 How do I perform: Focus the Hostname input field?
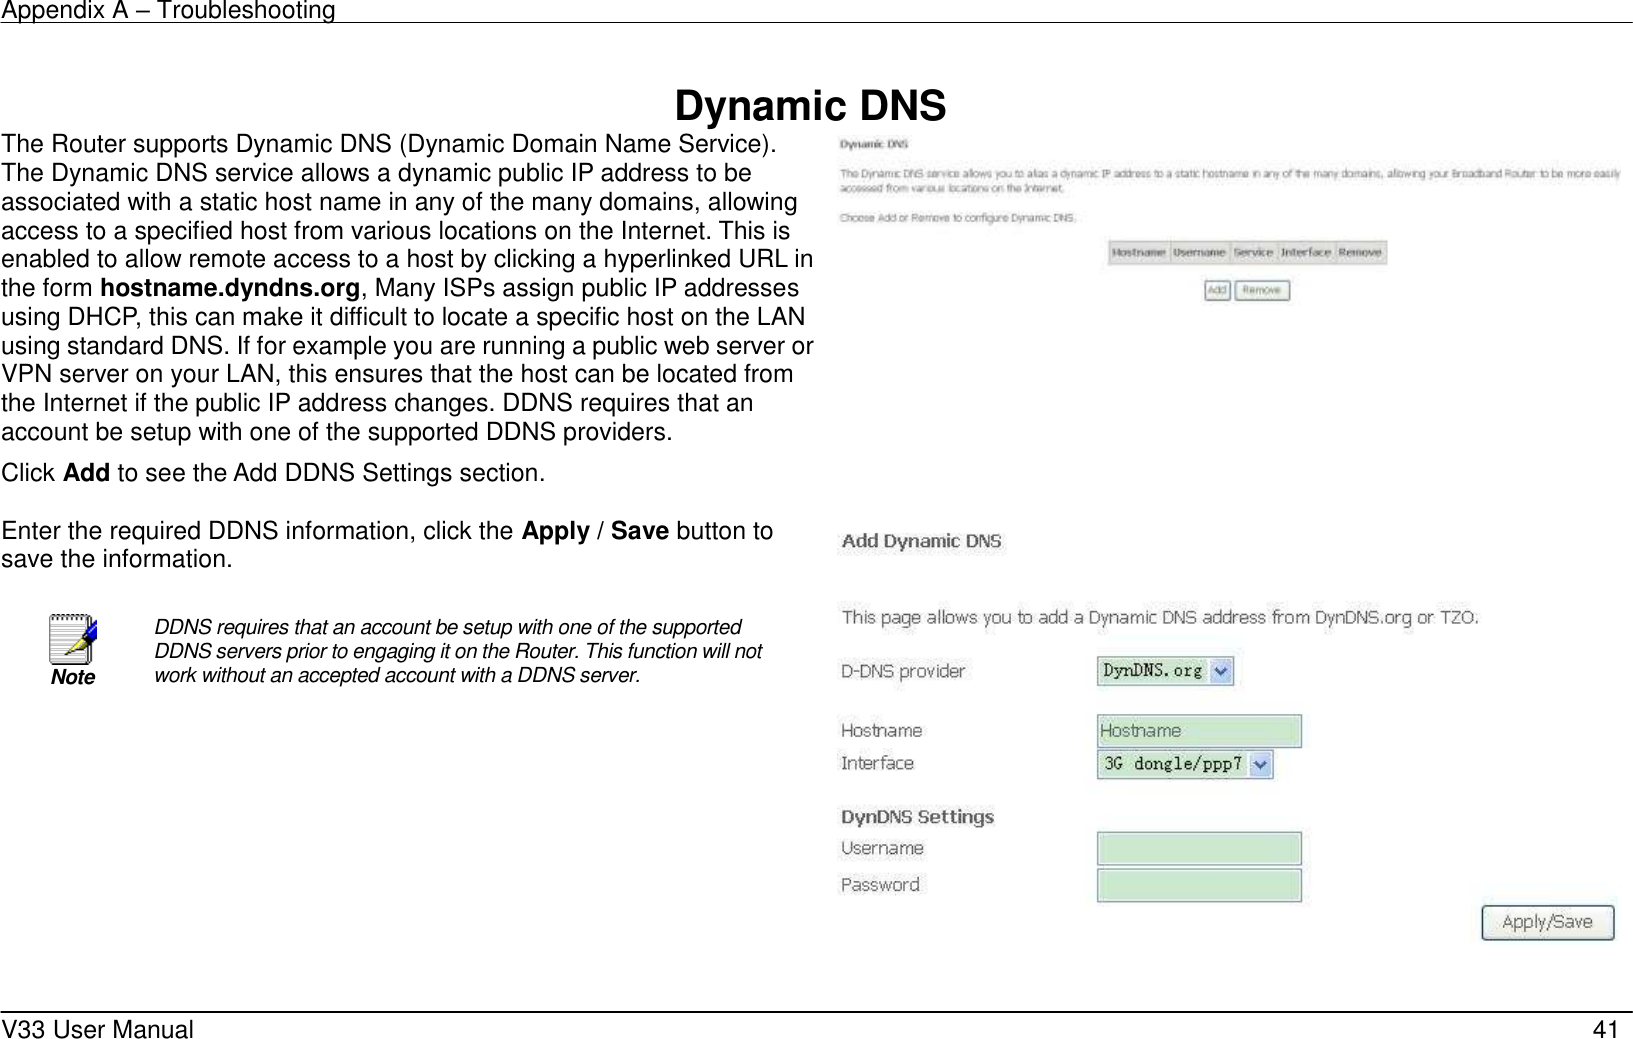click(1199, 731)
